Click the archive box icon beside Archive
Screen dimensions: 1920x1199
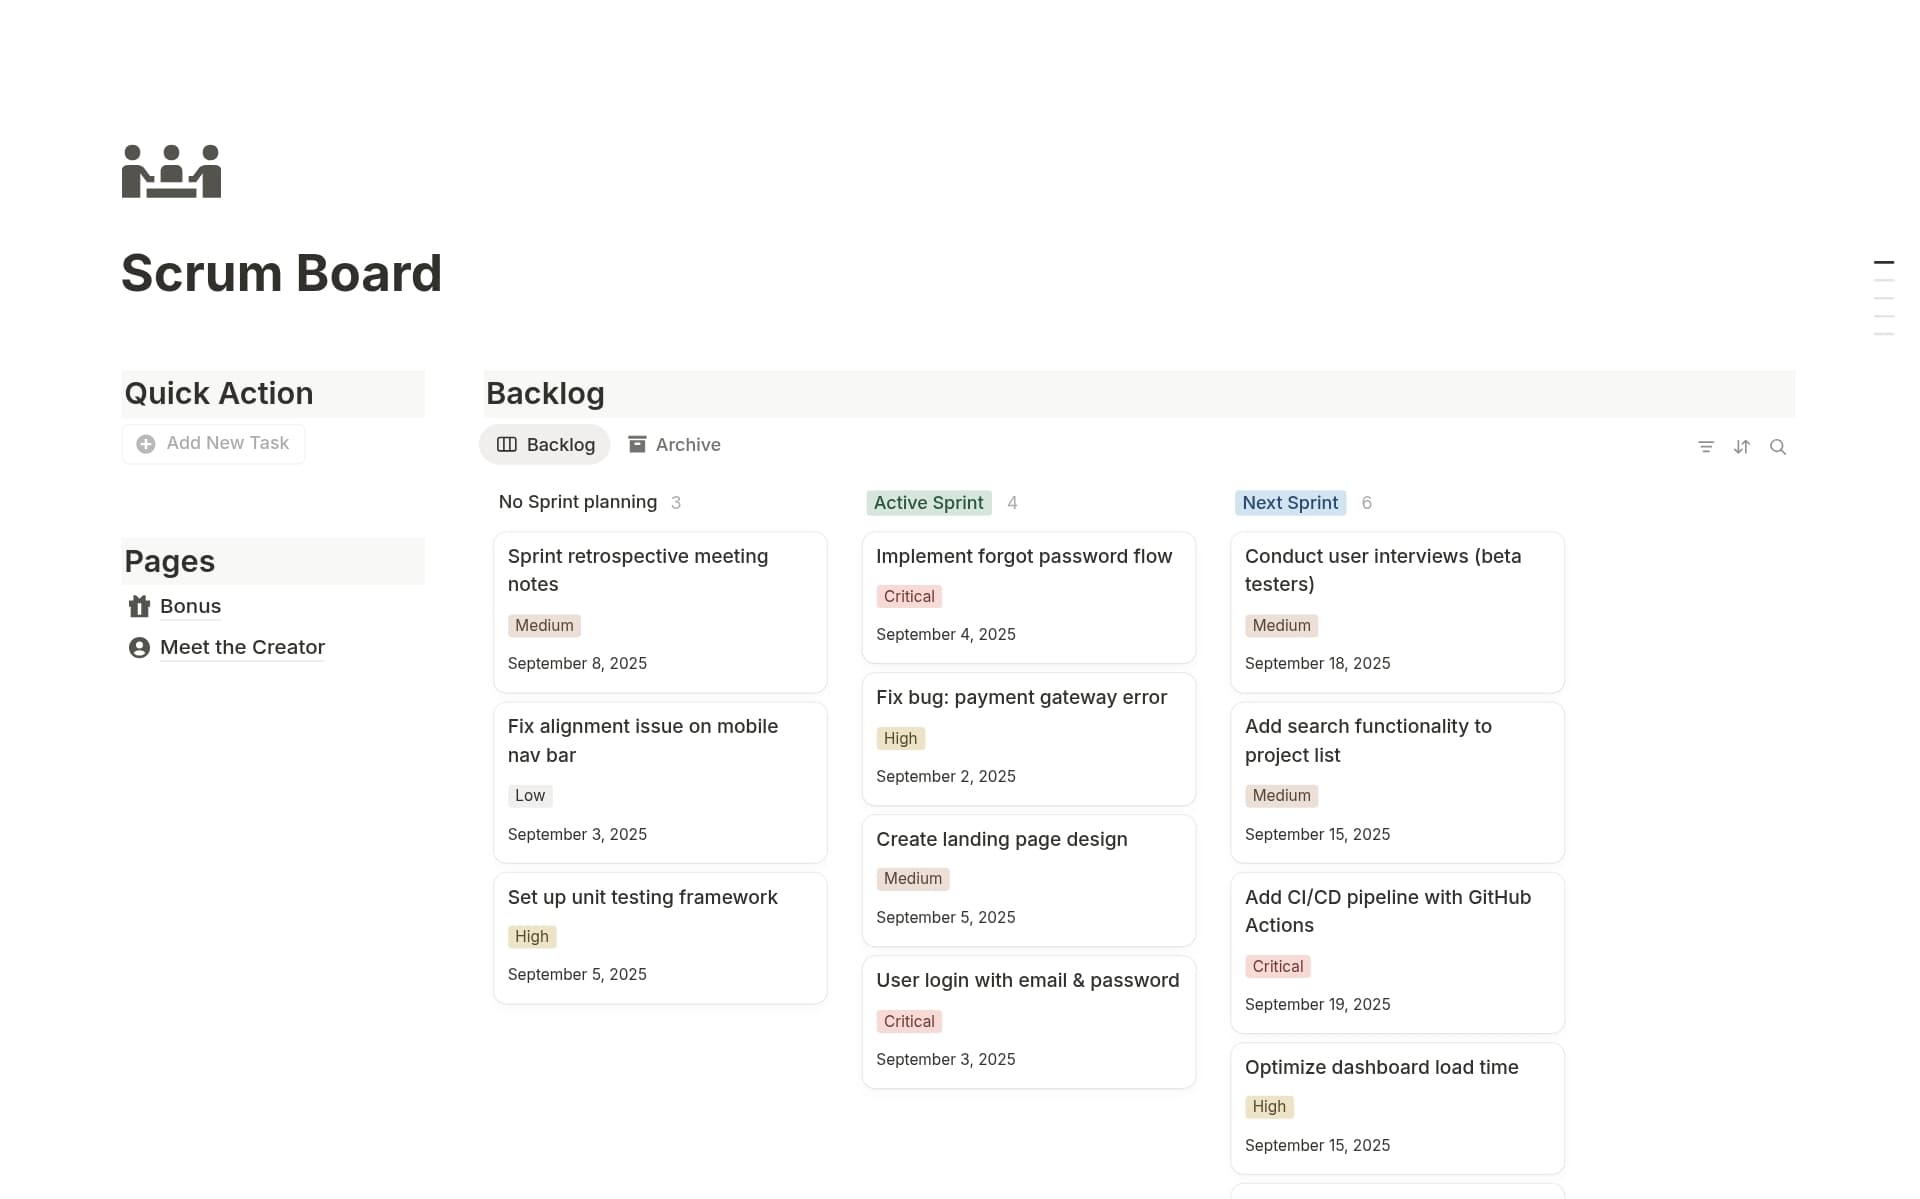pos(636,444)
